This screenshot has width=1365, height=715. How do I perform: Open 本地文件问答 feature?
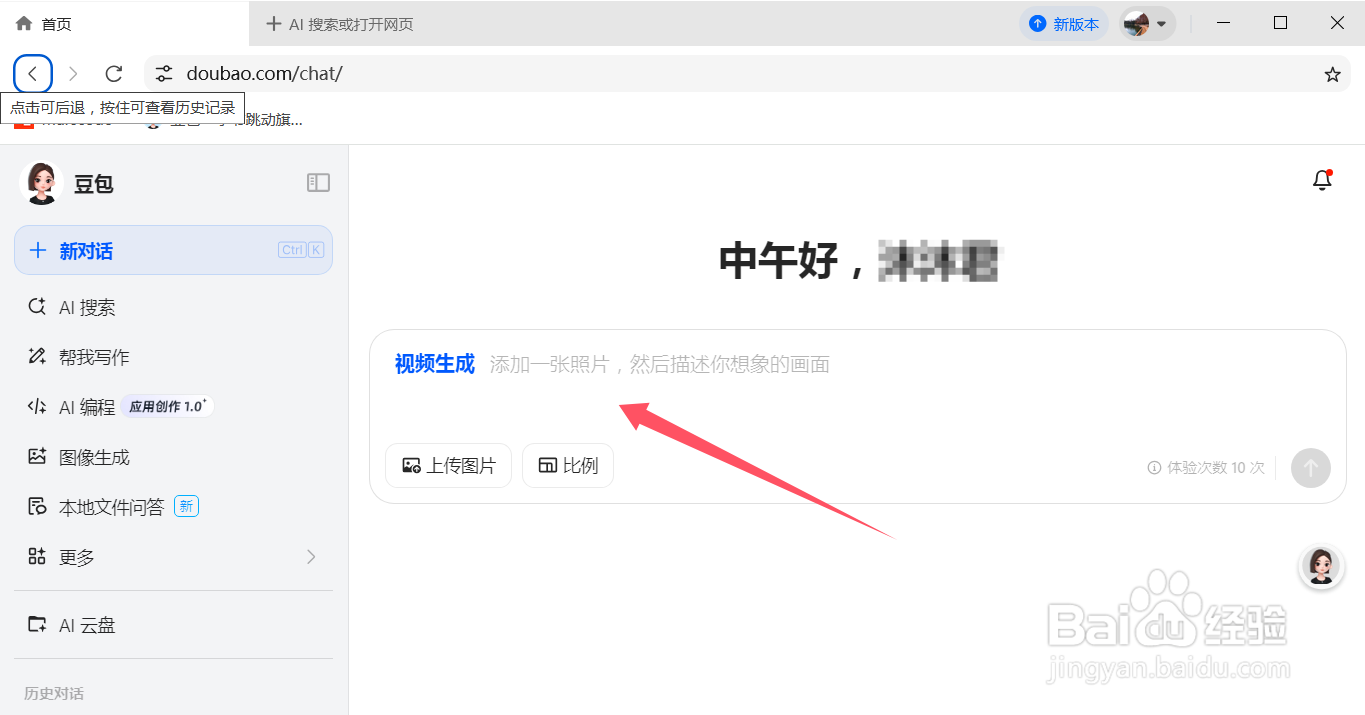(103, 507)
